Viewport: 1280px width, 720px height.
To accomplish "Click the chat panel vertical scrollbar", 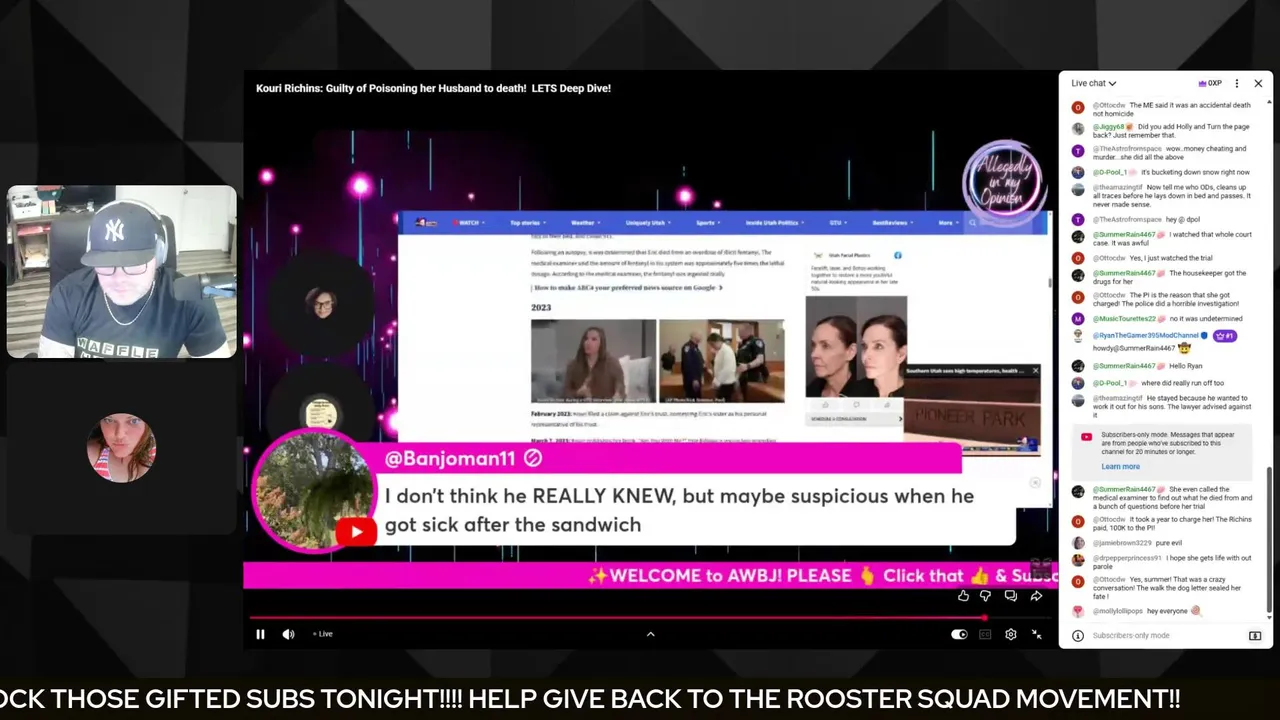I will coord(1270,538).
